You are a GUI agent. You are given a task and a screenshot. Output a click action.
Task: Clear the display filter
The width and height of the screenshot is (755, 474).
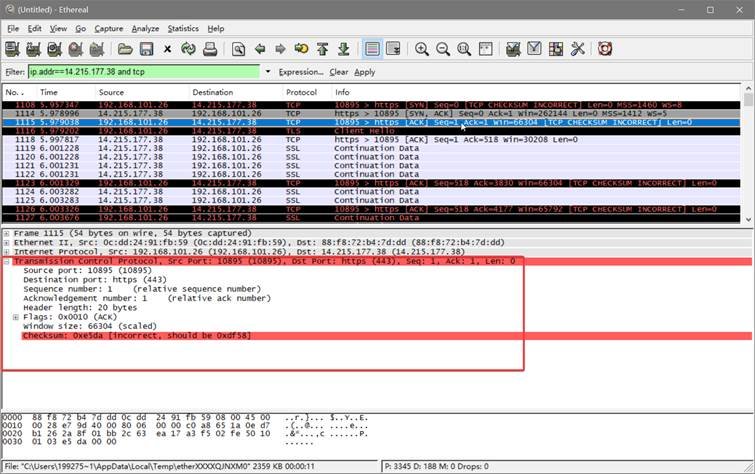[338, 72]
